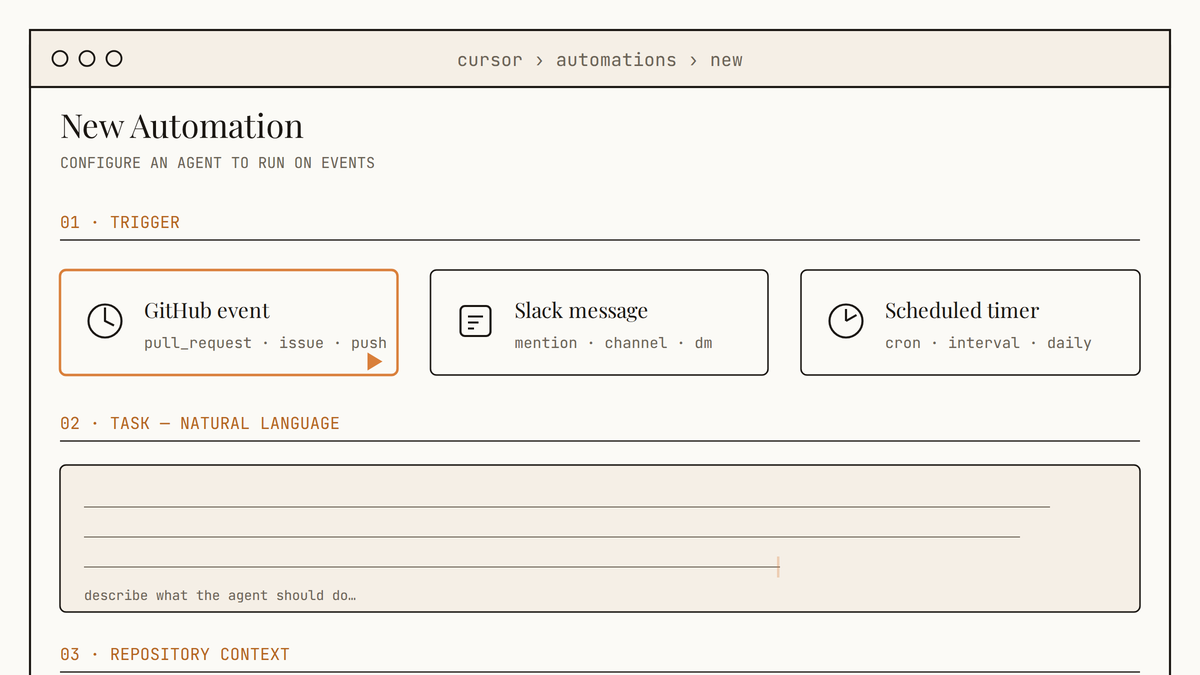Image resolution: width=1200 pixels, height=675 pixels.
Task: Select the GitHub event trigger card
Action: pos(229,322)
